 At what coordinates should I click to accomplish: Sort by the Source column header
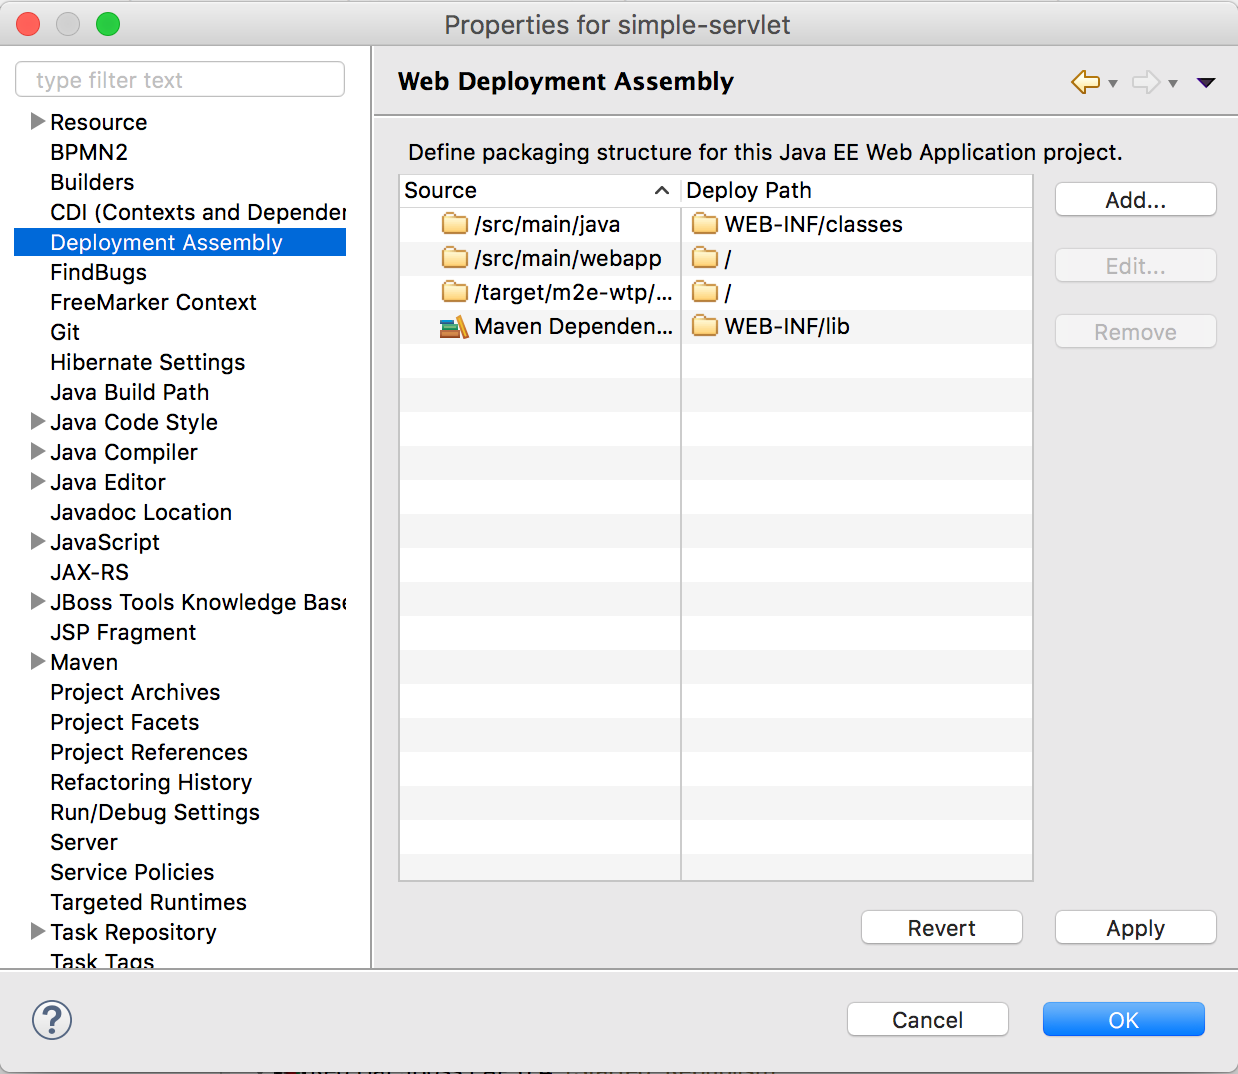coord(540,190)
